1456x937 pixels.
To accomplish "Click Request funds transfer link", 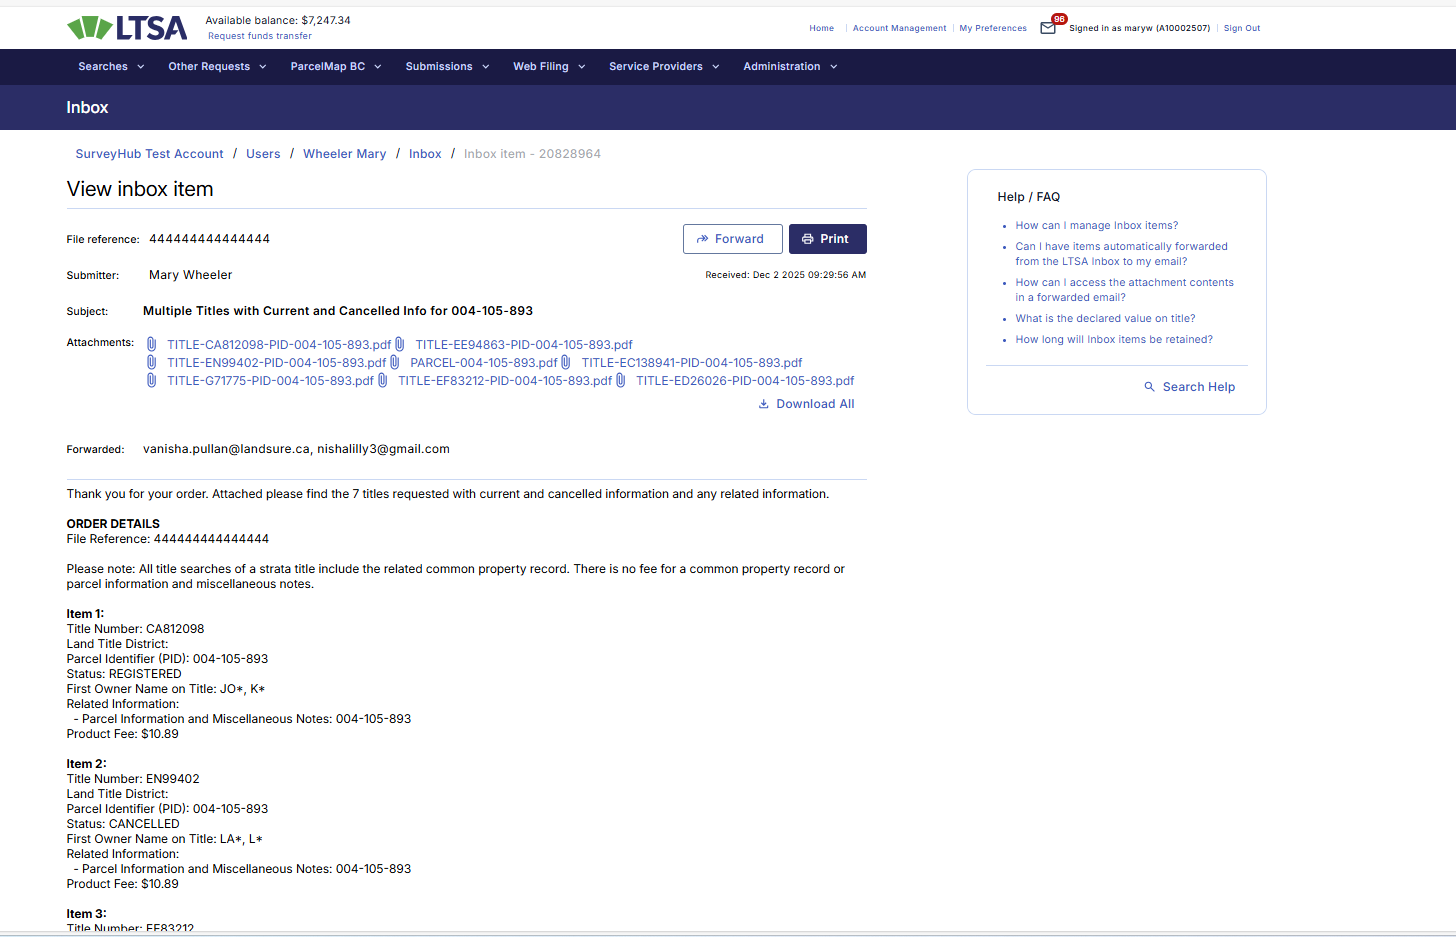I will [260, 36].
